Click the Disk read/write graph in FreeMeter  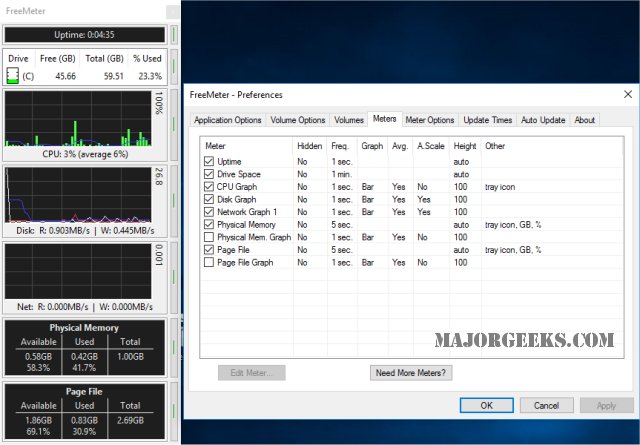tap(78, 195)
